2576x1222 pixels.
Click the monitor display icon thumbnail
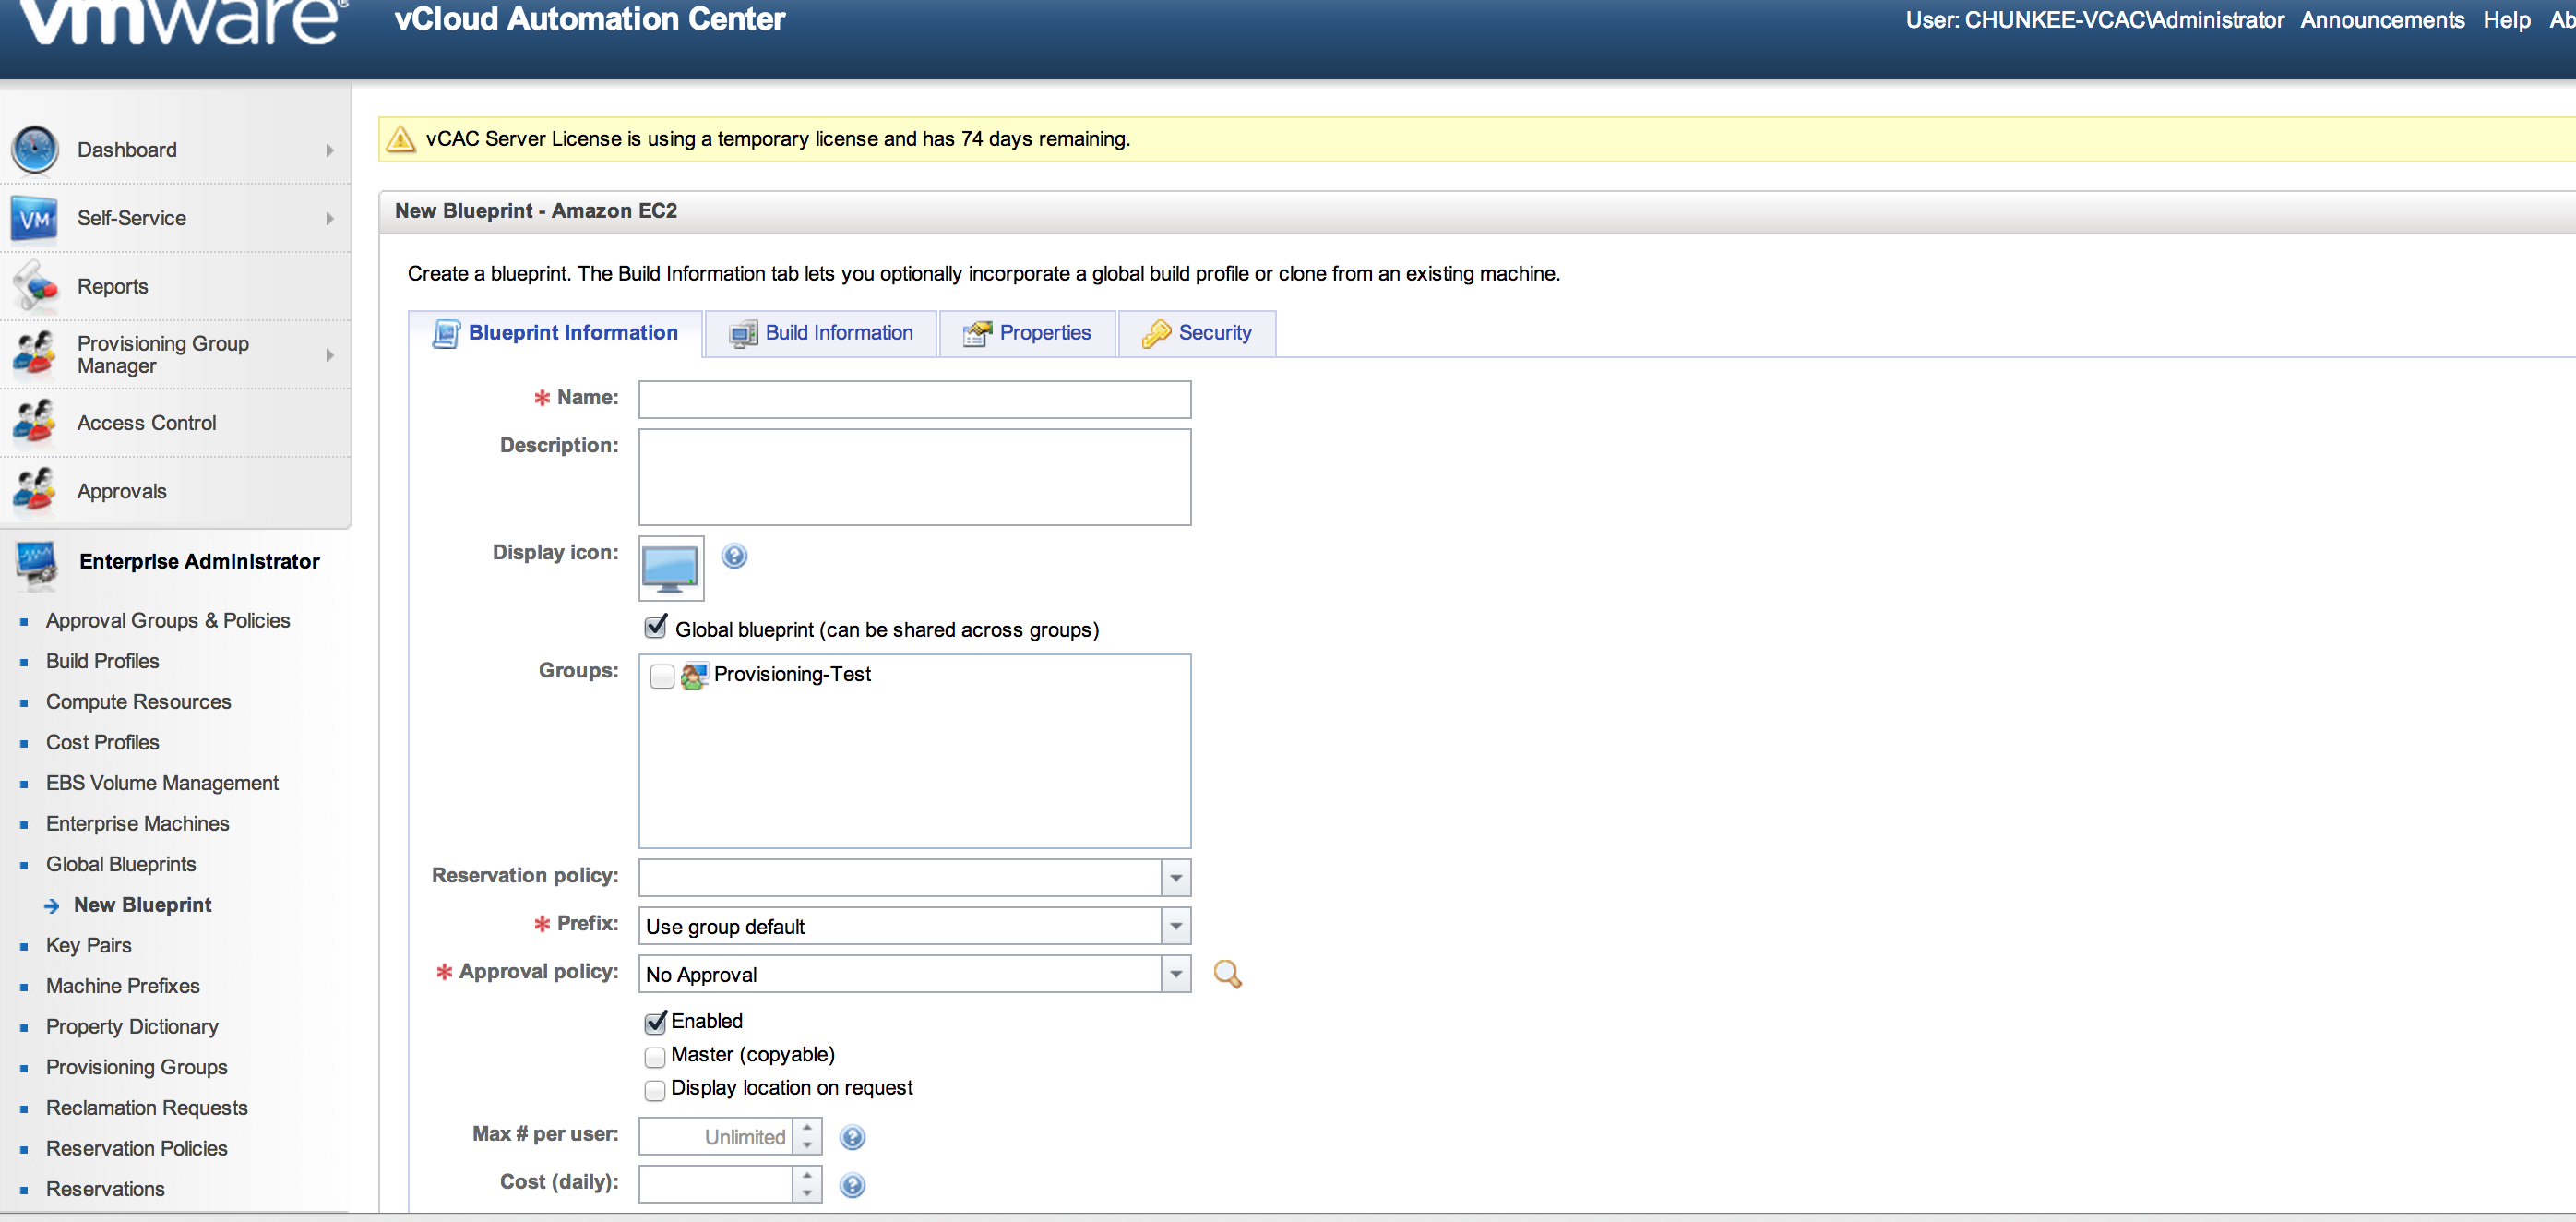click(x=671, y=568)
